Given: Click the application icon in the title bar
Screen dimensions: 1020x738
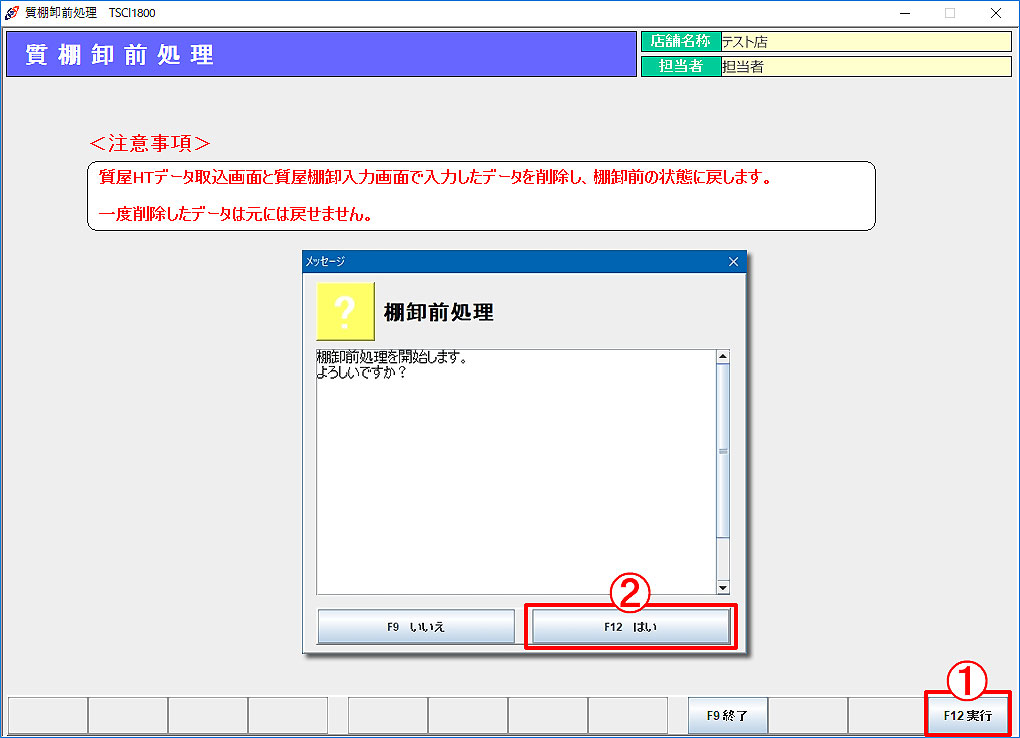Looking at the screenshot, I should (x=10, y=13).
